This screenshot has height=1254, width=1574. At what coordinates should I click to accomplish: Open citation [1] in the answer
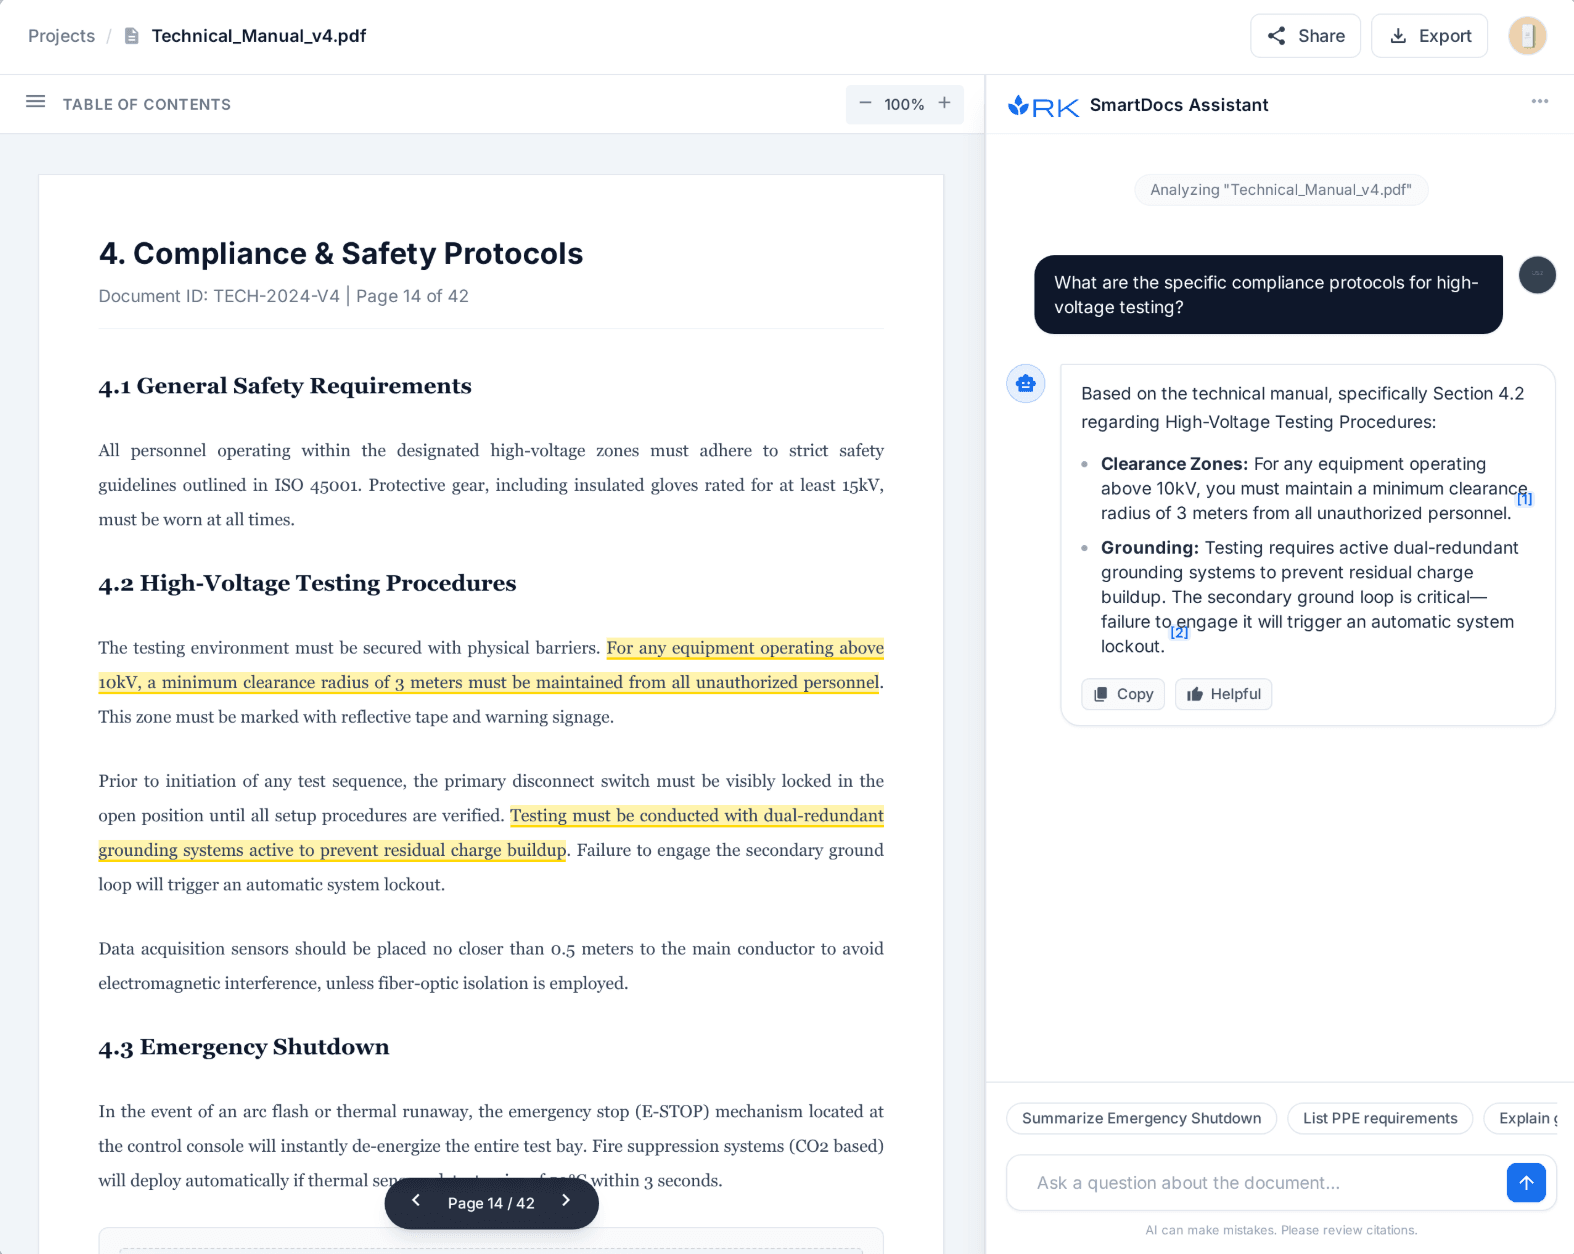coord(1524,499)
